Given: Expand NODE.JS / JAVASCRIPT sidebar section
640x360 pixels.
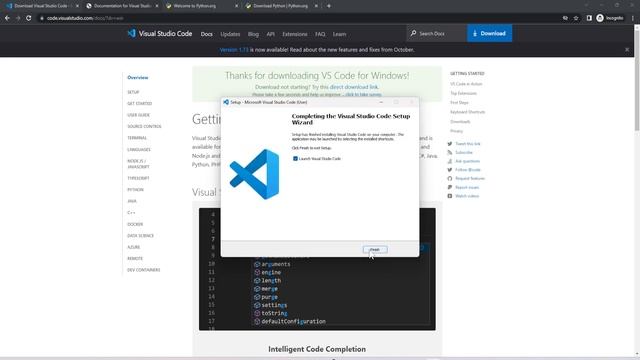Looking at the screenshot, I should tap(138, 164).
